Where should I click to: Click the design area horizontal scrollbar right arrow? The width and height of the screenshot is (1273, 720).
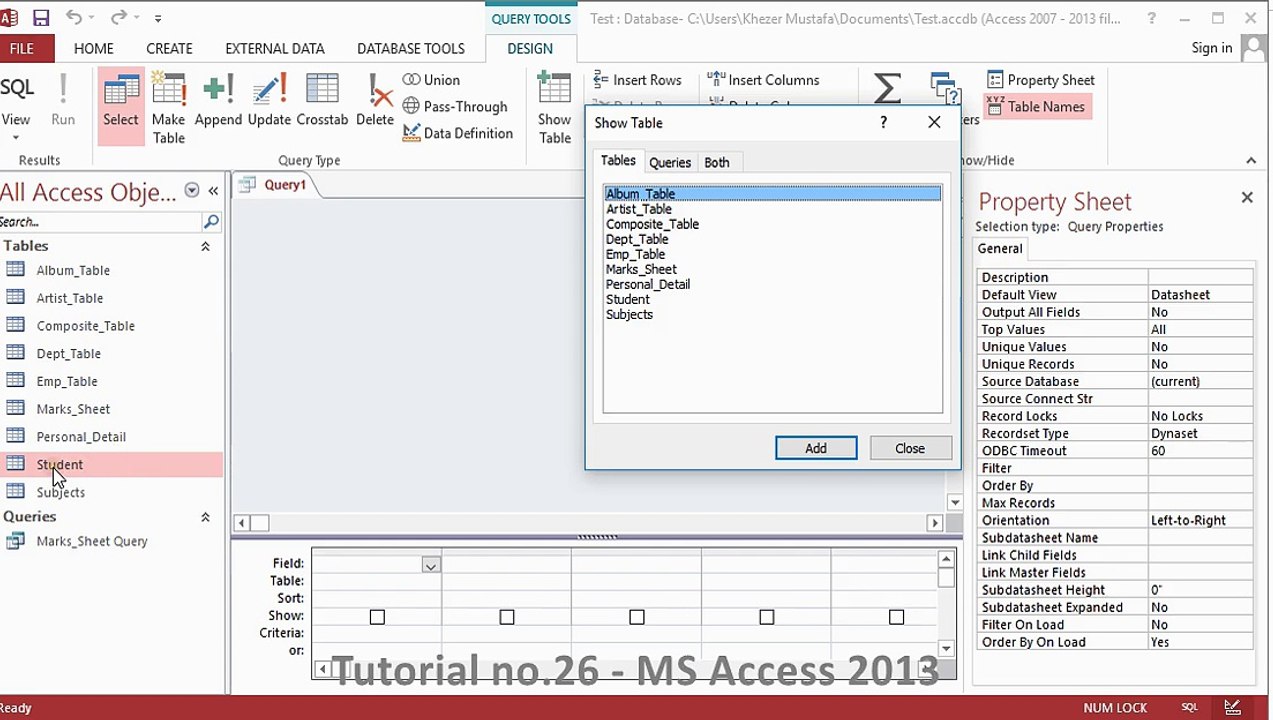point(935,523)
